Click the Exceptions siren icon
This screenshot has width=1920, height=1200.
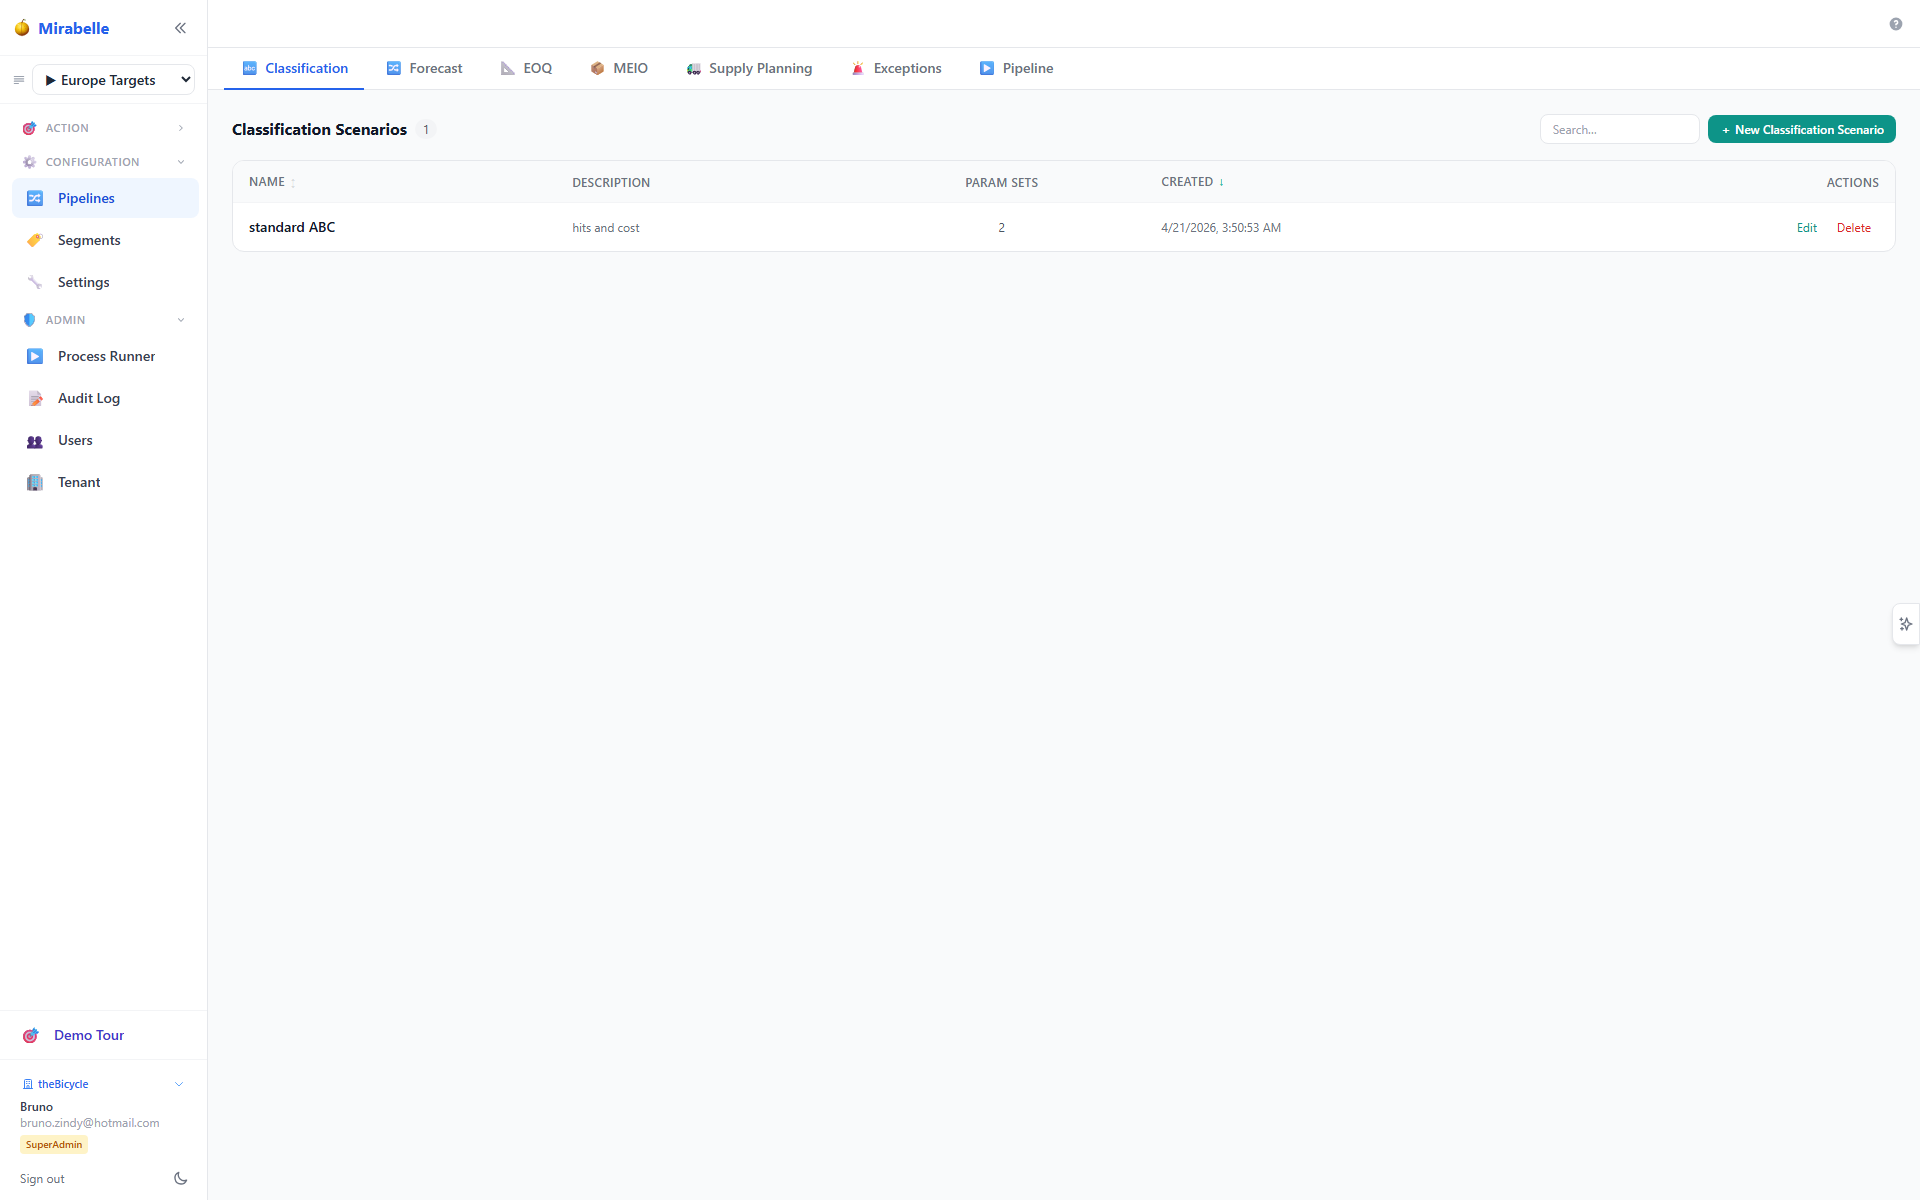coord(858,68)
